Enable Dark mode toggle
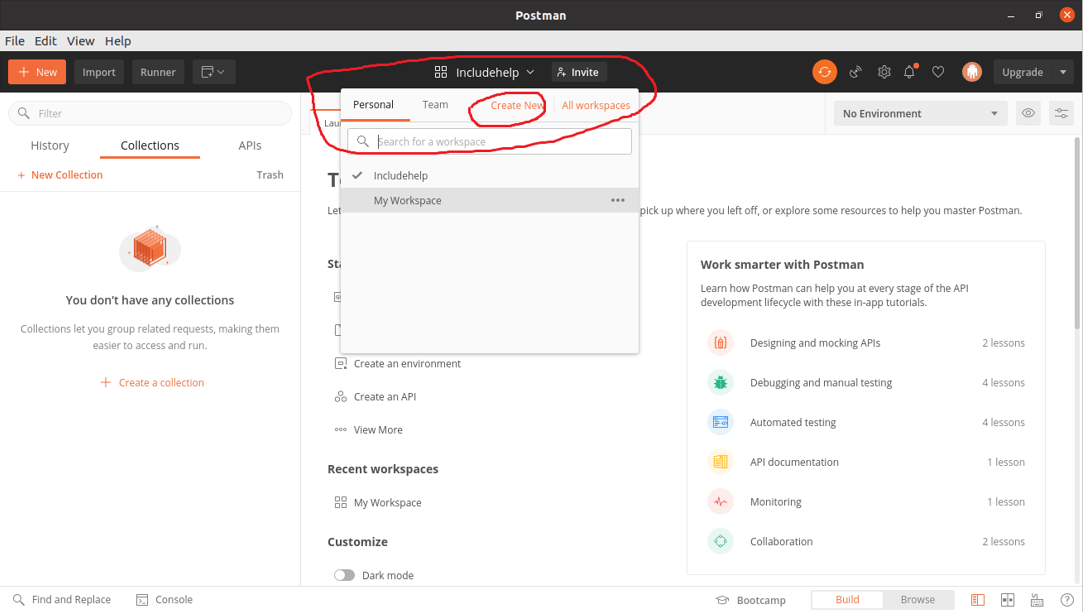The height and width of the screenshot is (612, 1086). [344, 575]
